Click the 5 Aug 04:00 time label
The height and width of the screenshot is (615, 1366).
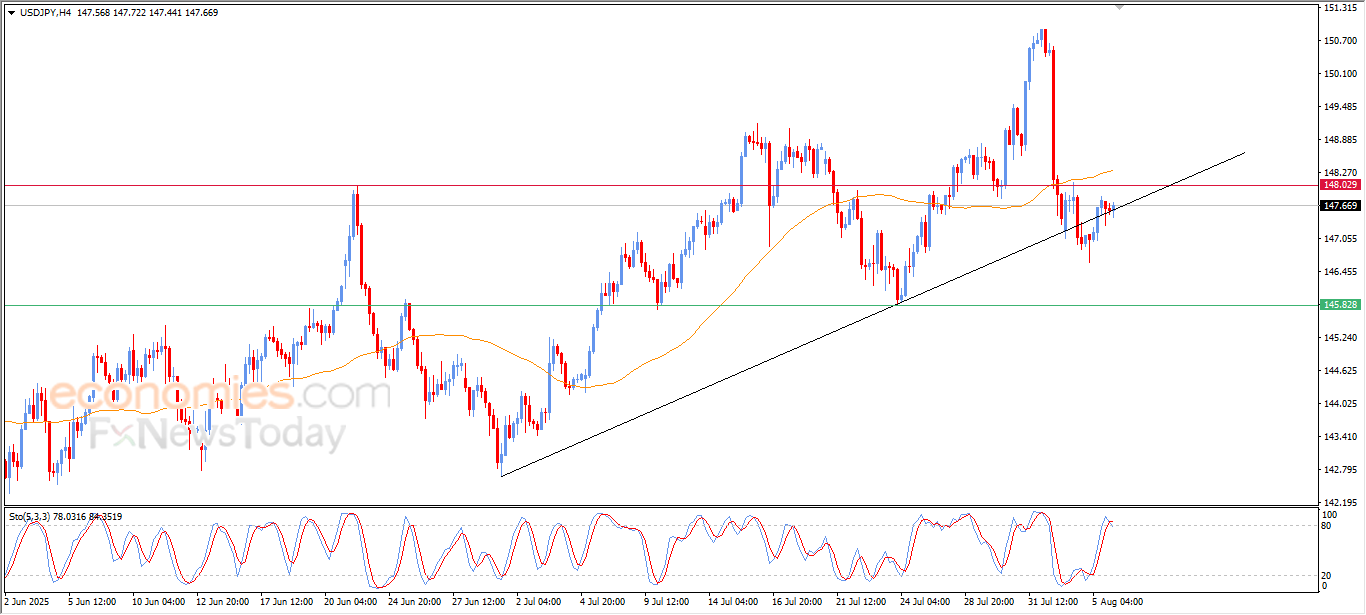point(1120,603)
